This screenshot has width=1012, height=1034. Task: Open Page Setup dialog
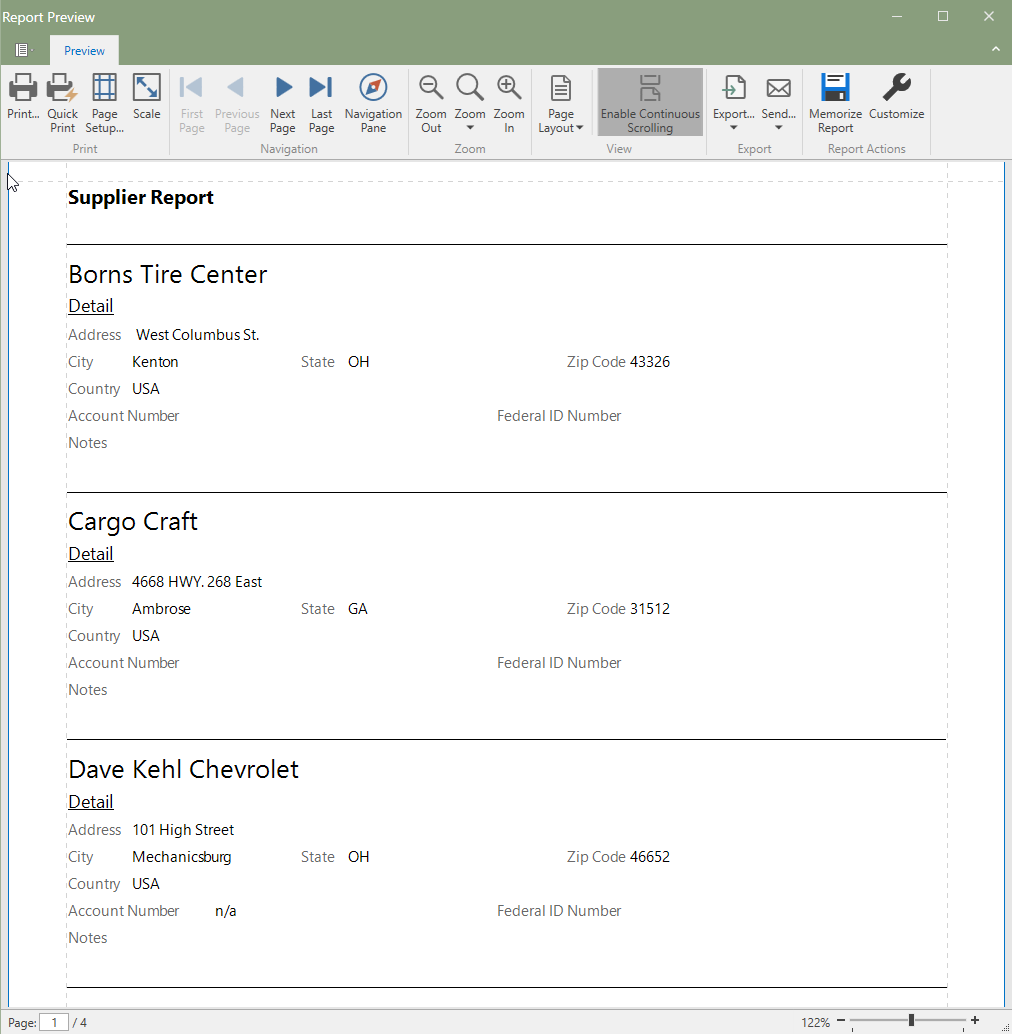[104, 90]
